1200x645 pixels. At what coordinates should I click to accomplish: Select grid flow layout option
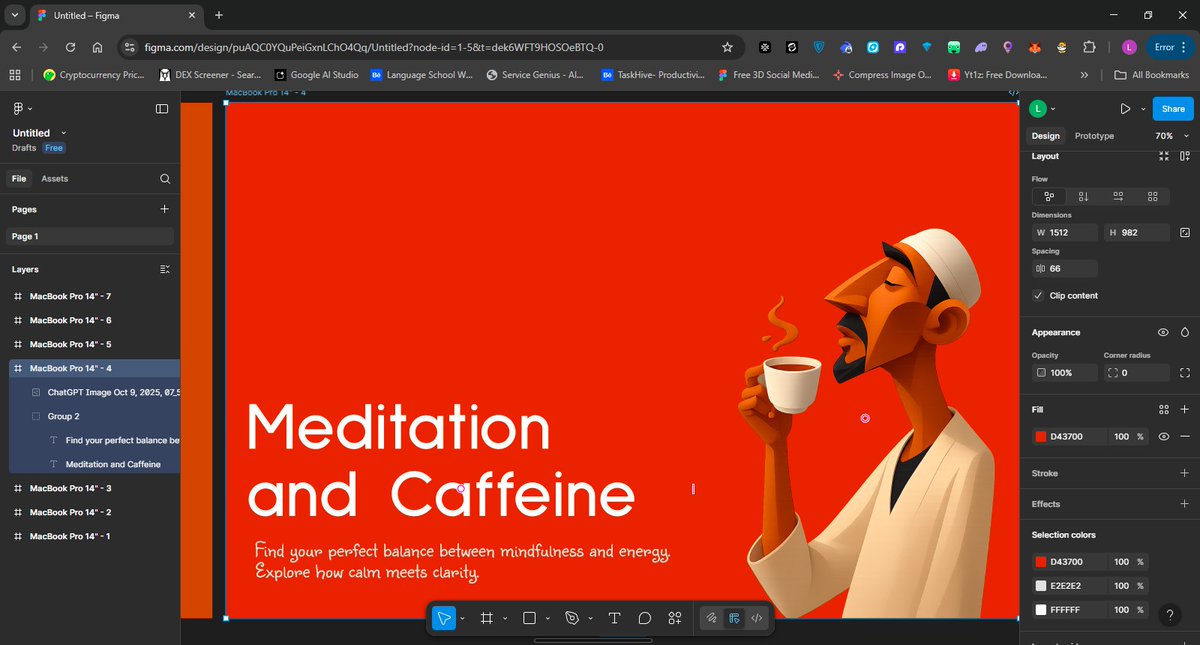click(1153, 196)
